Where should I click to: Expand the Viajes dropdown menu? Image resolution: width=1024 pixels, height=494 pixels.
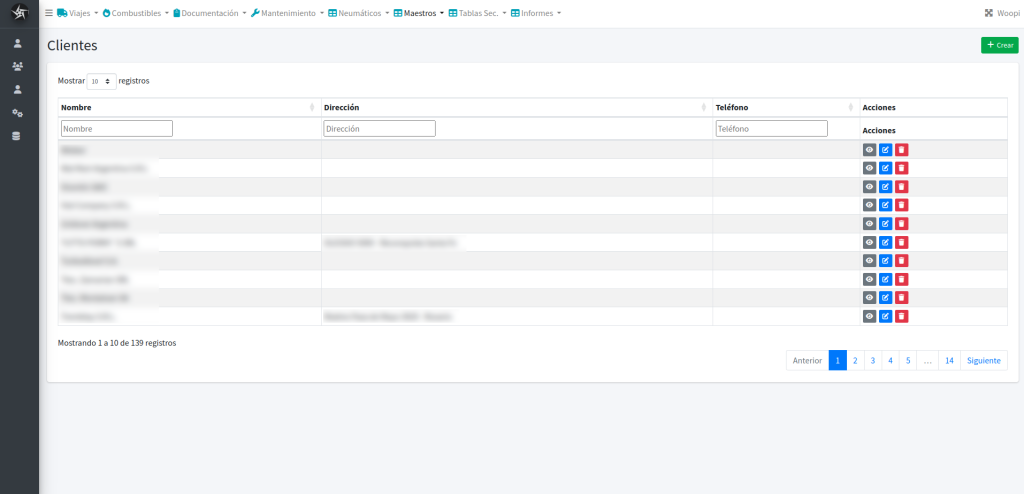pyautogui.click(x=78, y=13)
